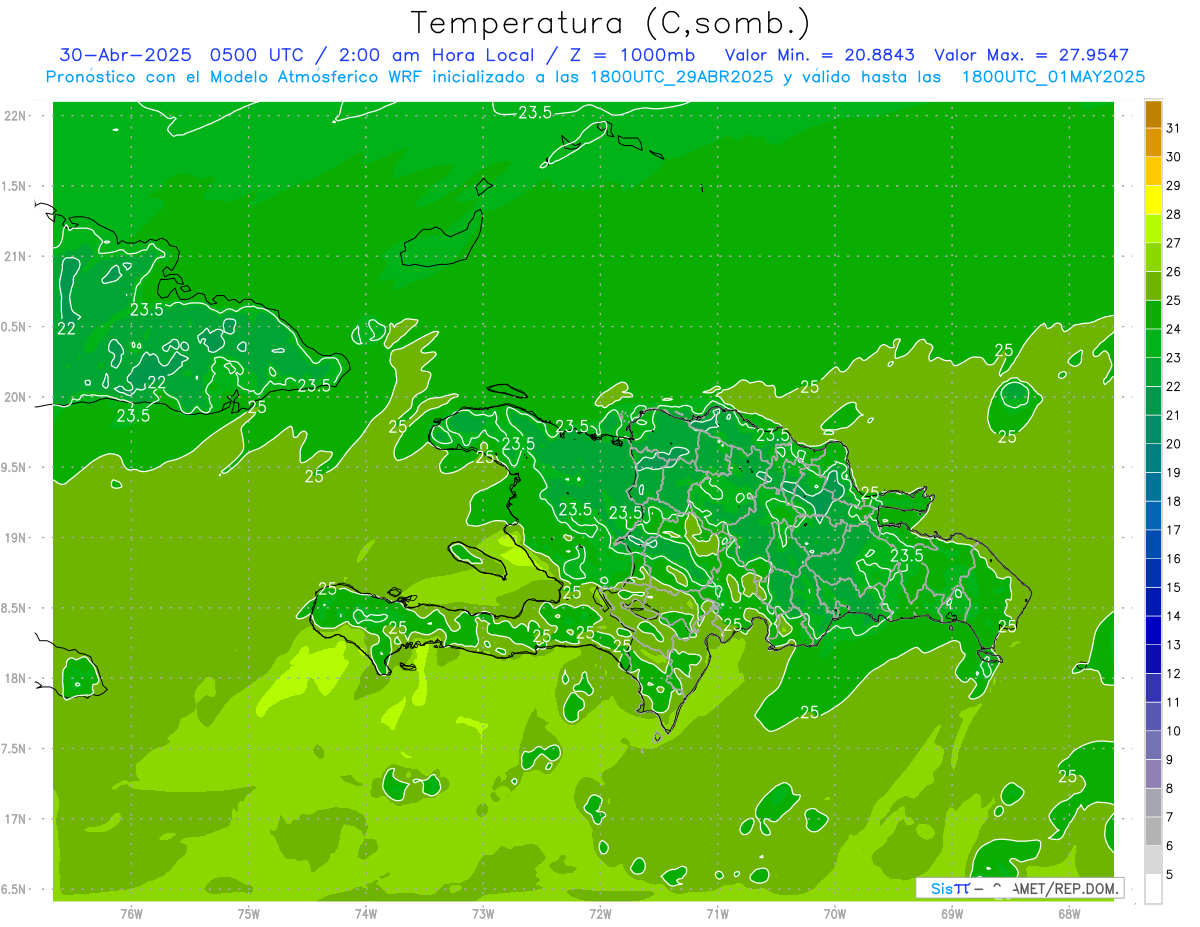
Task: Click the '74W' longitude axis label
Action: coord(366,914)
